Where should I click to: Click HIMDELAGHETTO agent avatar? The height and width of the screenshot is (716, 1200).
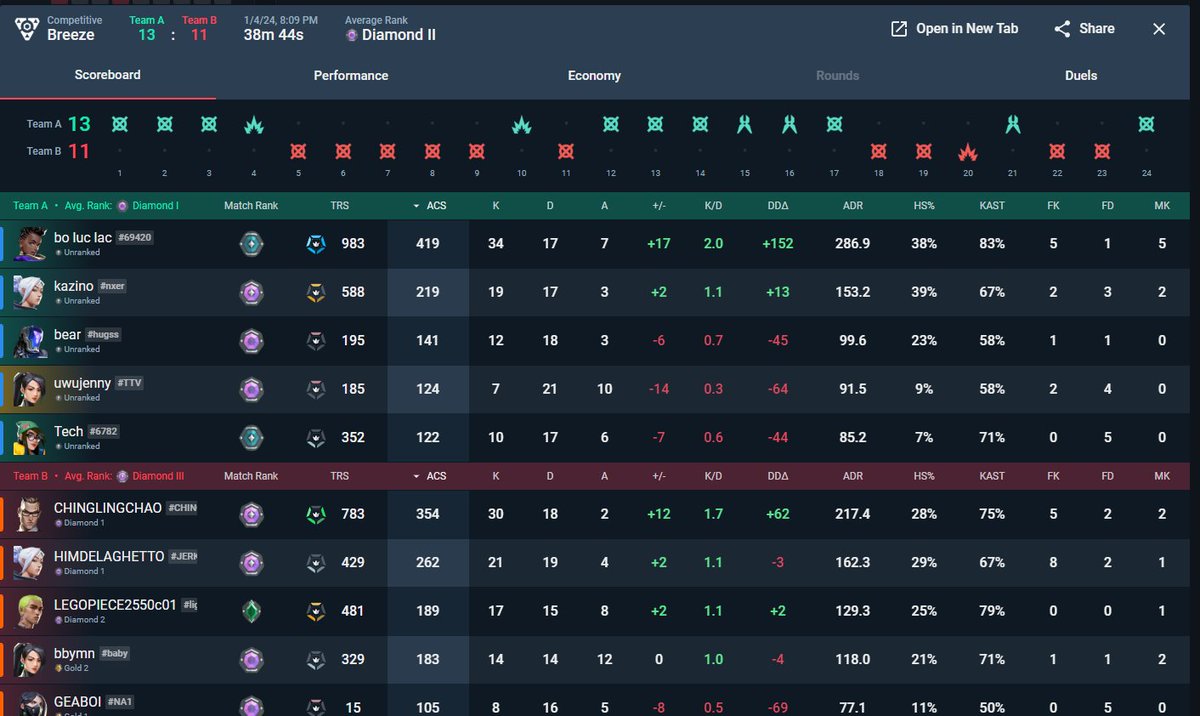click(x=28, y=562)
